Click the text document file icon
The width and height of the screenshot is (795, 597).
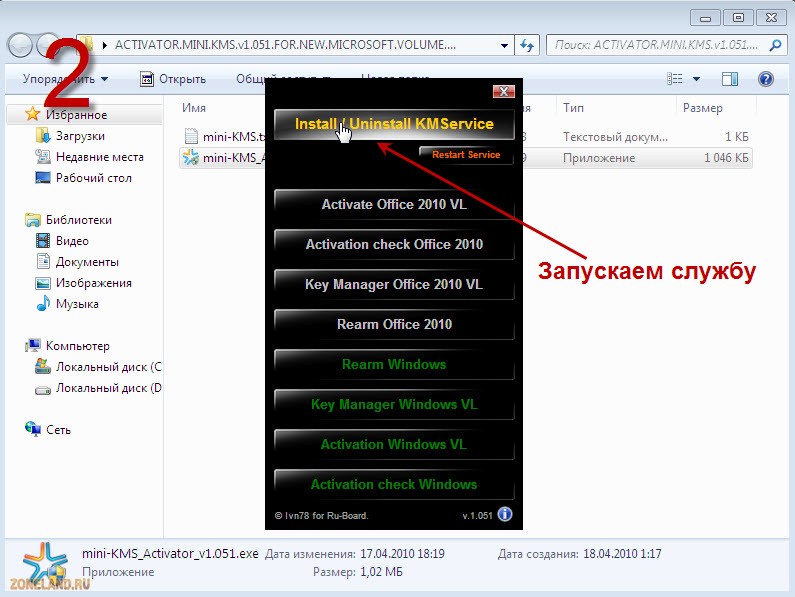tap(191, 136)
